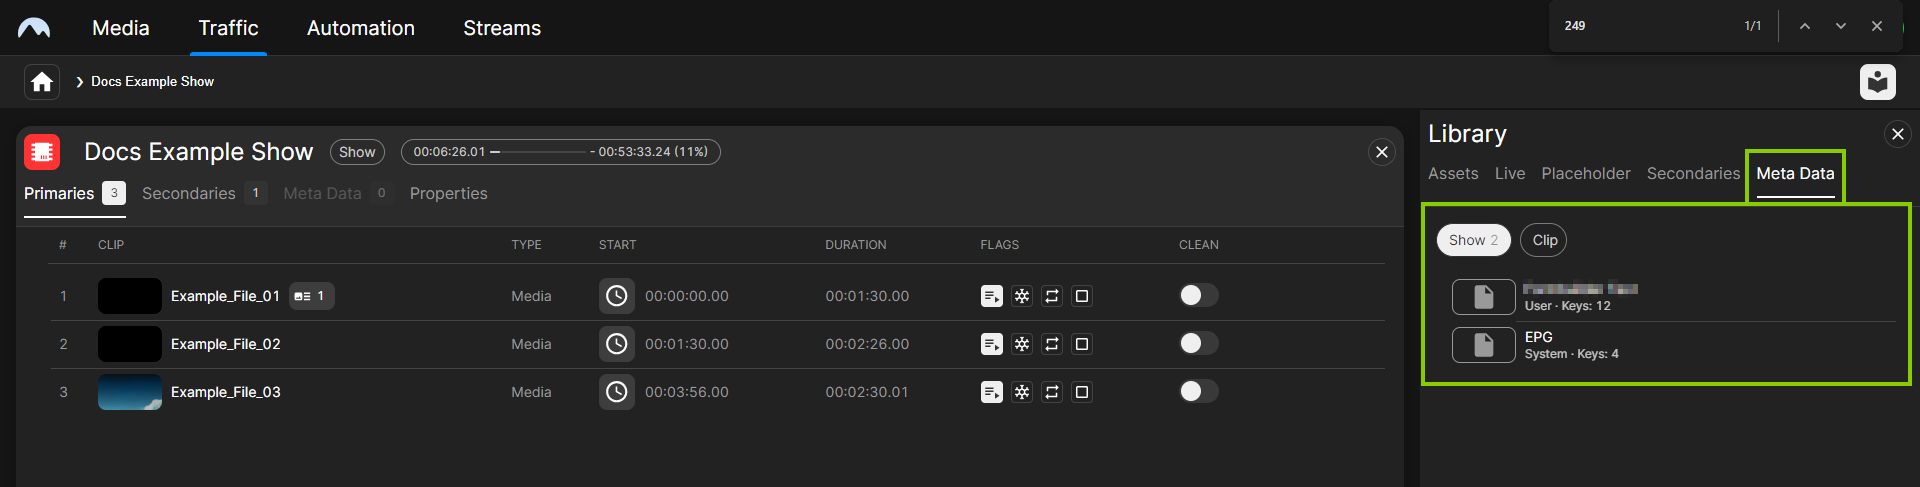The width and height of the screenshot is (1920, 487).
Task: Click the stop flag on Example_File_01
Action: pos(1082,296)
